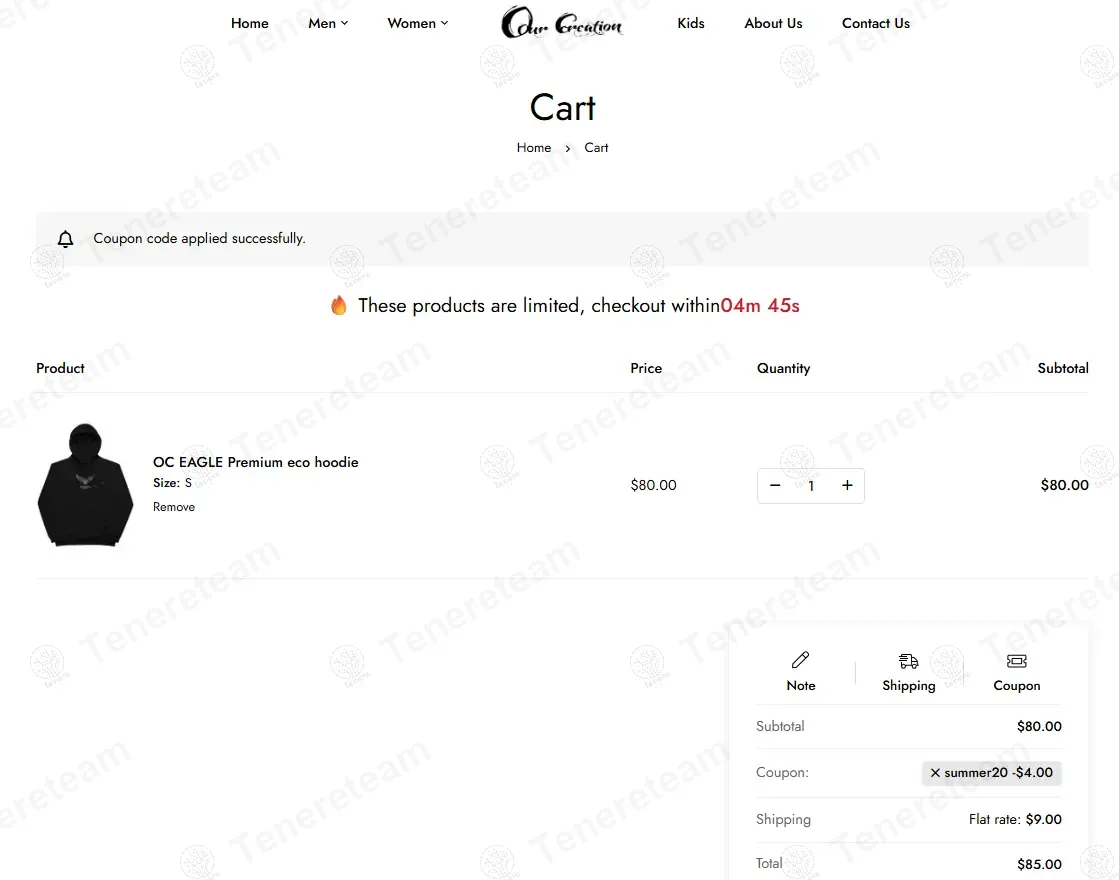Go to the Kids page
The image size is (1119, 880).
click(691, 23)
